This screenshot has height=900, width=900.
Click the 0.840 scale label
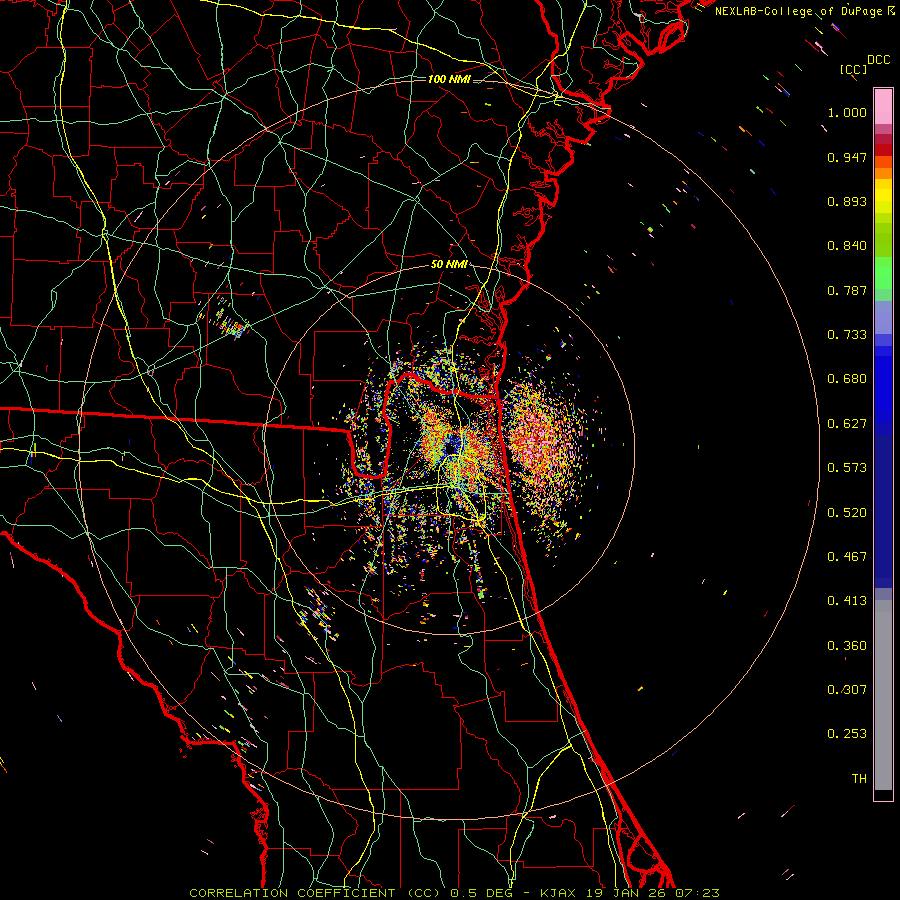(x=847, y=246)
